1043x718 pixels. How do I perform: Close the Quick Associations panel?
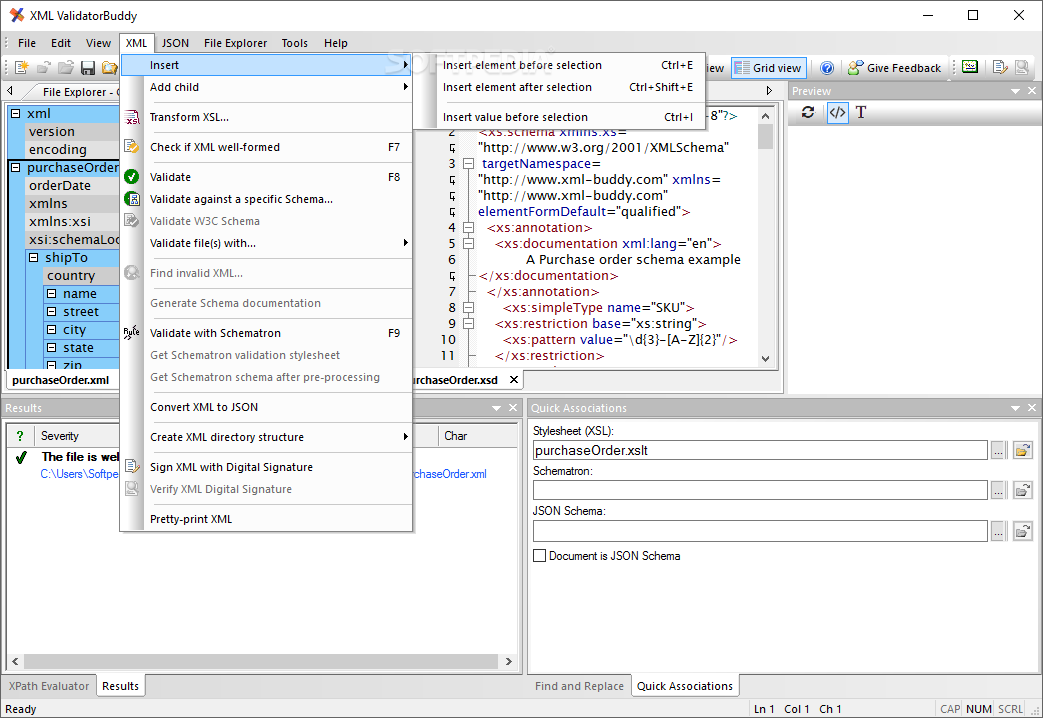tap(1032, 408)
